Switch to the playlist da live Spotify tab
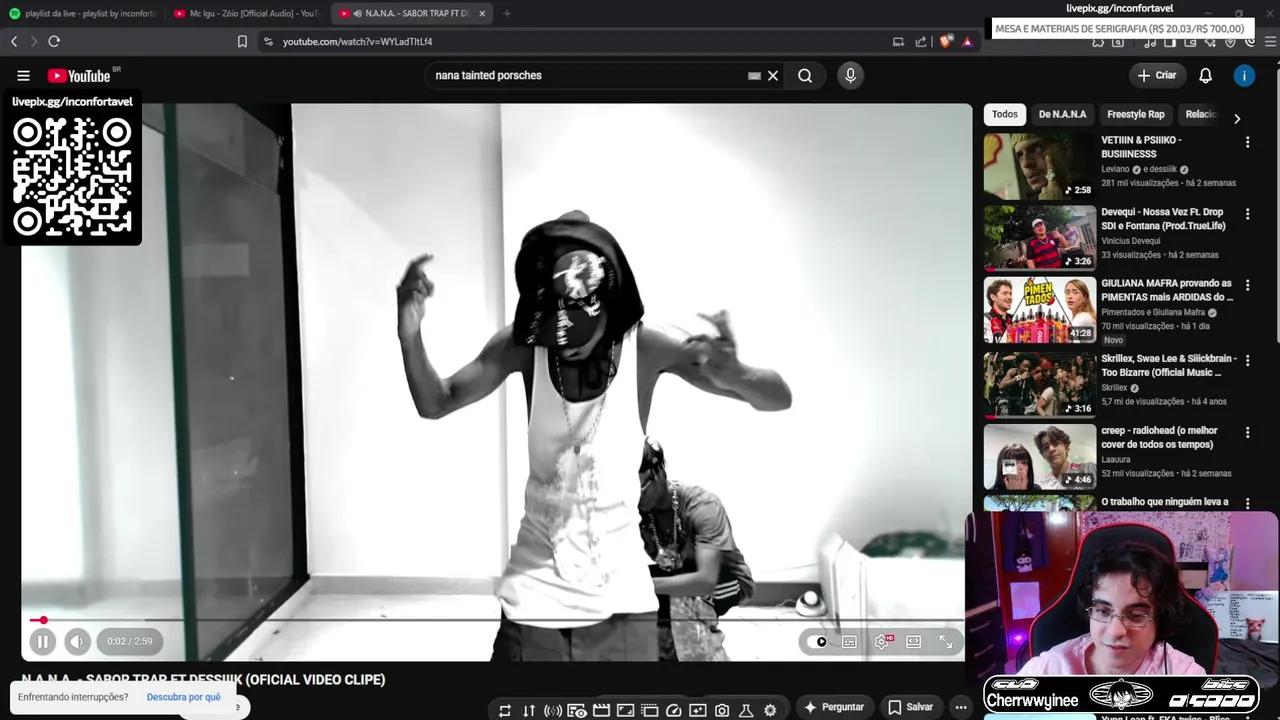 point(82,13)
